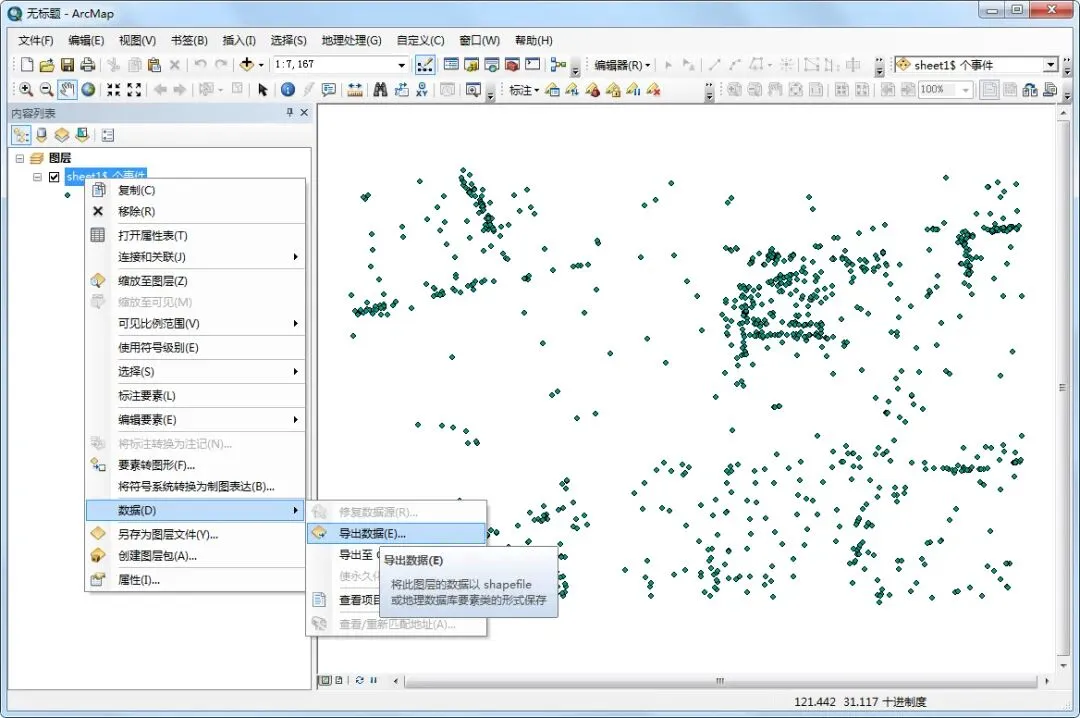
Task: Toggle the Pan hand tool
Action: click(67, 90)
